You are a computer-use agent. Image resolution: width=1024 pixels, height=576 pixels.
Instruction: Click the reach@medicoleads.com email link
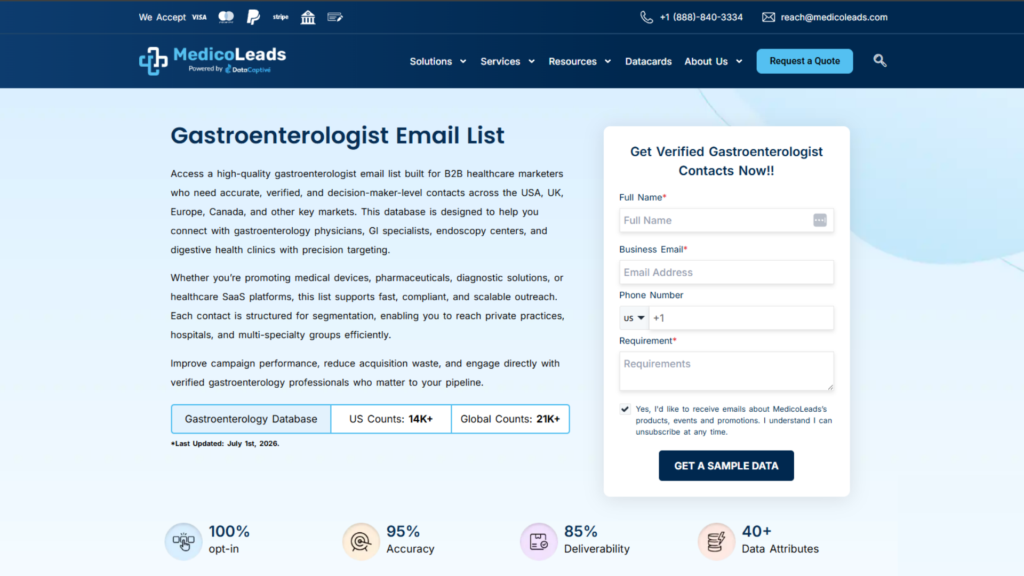834,17
